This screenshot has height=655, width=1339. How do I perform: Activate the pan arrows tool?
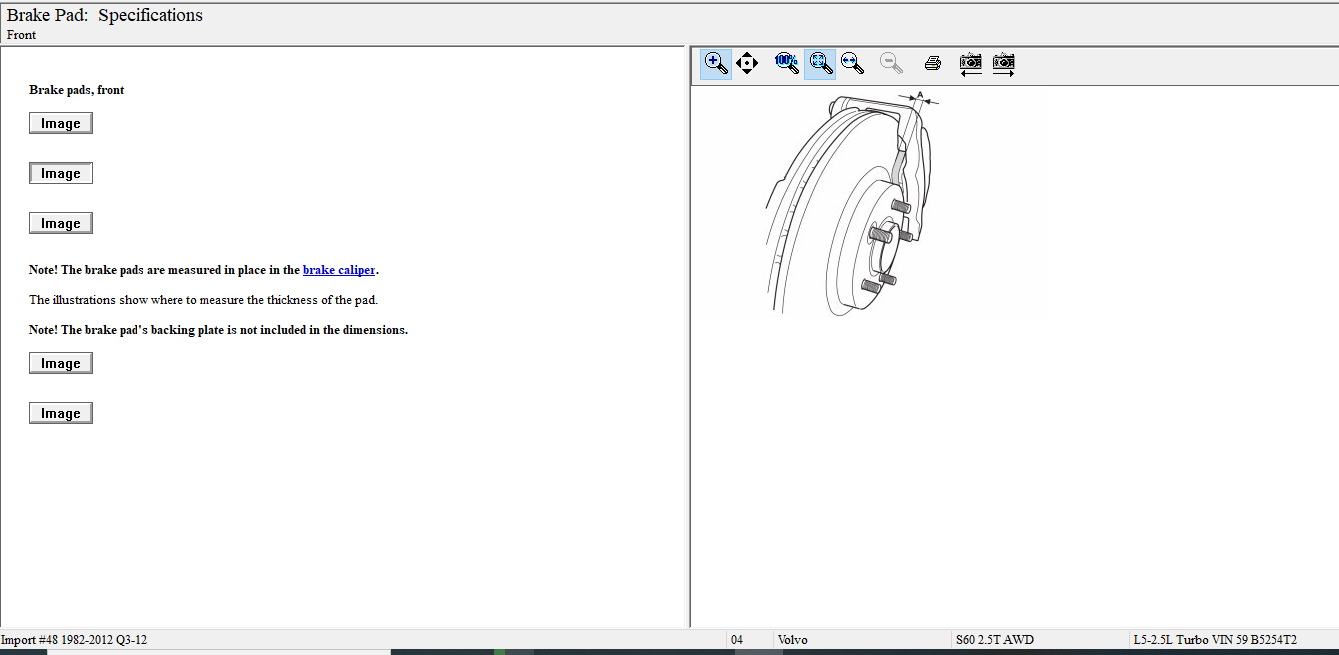(747, 64)
